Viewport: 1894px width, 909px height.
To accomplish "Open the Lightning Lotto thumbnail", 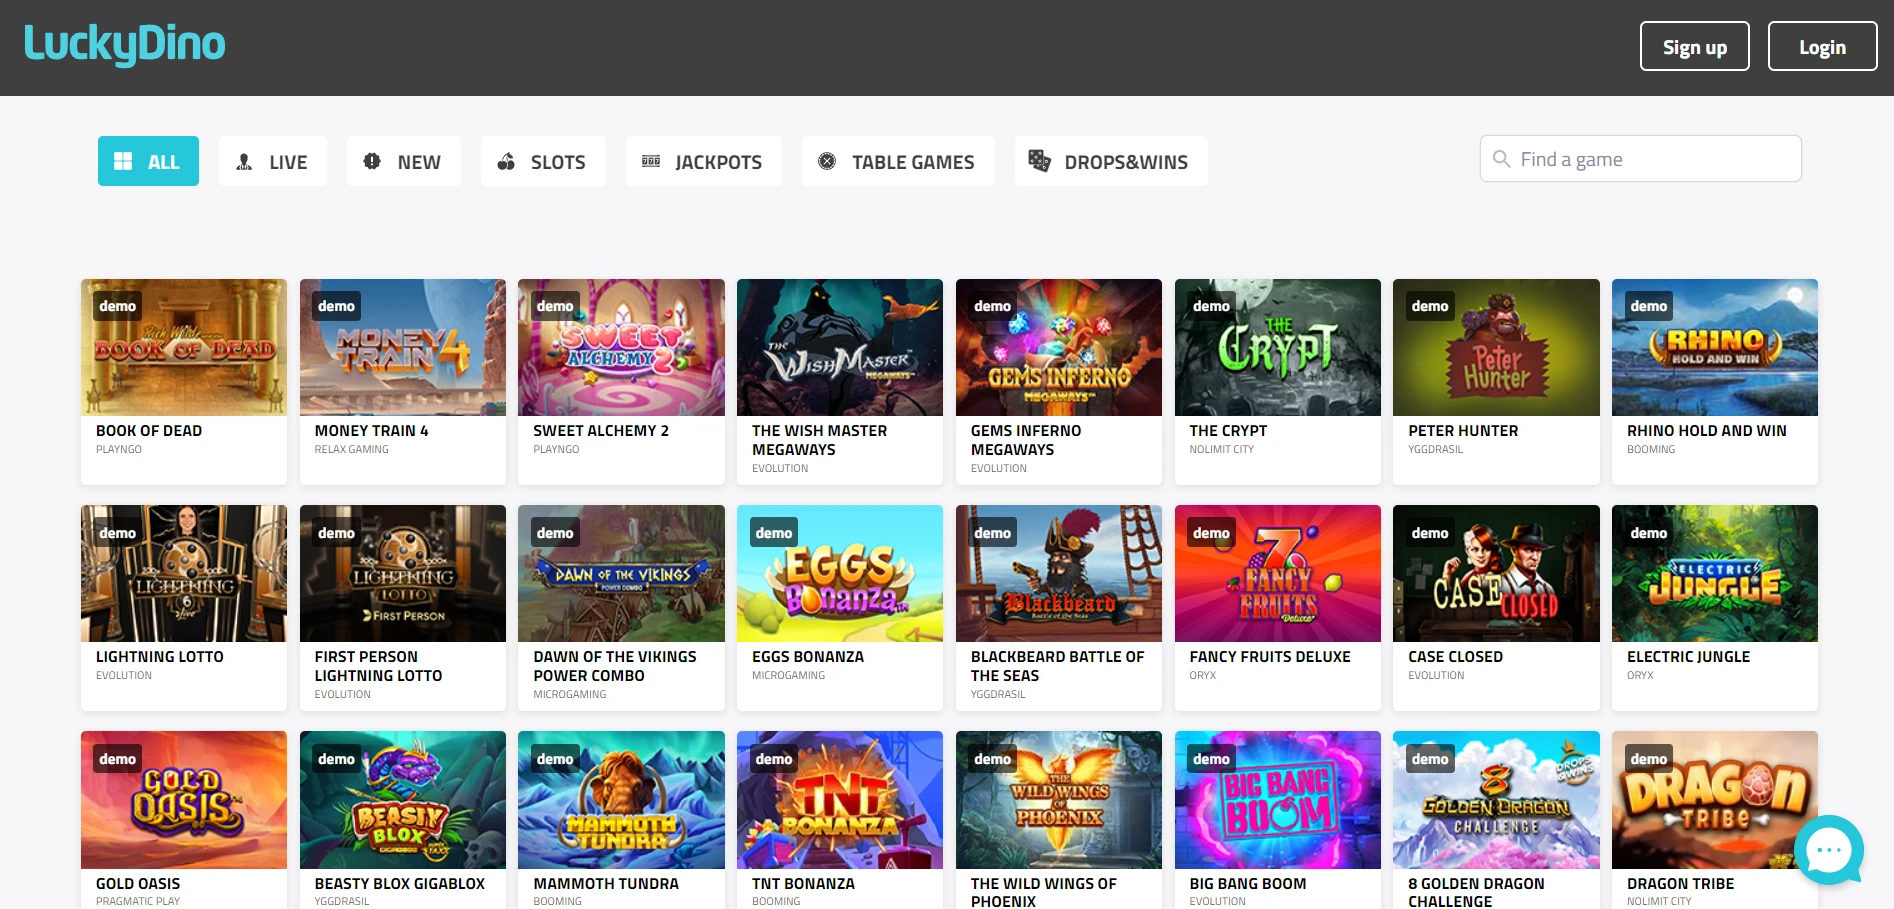I will click(184, 573).
